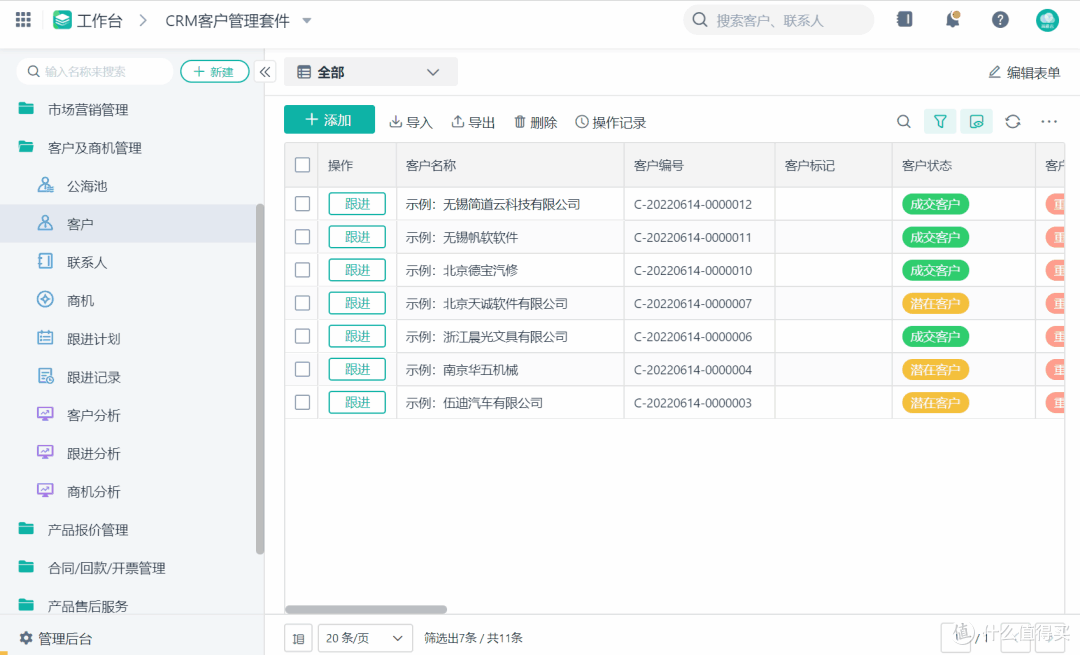Click the 添加 add button
Image resolution: width=1080 pixels, height=655 pixels.
tap(329, 120)
